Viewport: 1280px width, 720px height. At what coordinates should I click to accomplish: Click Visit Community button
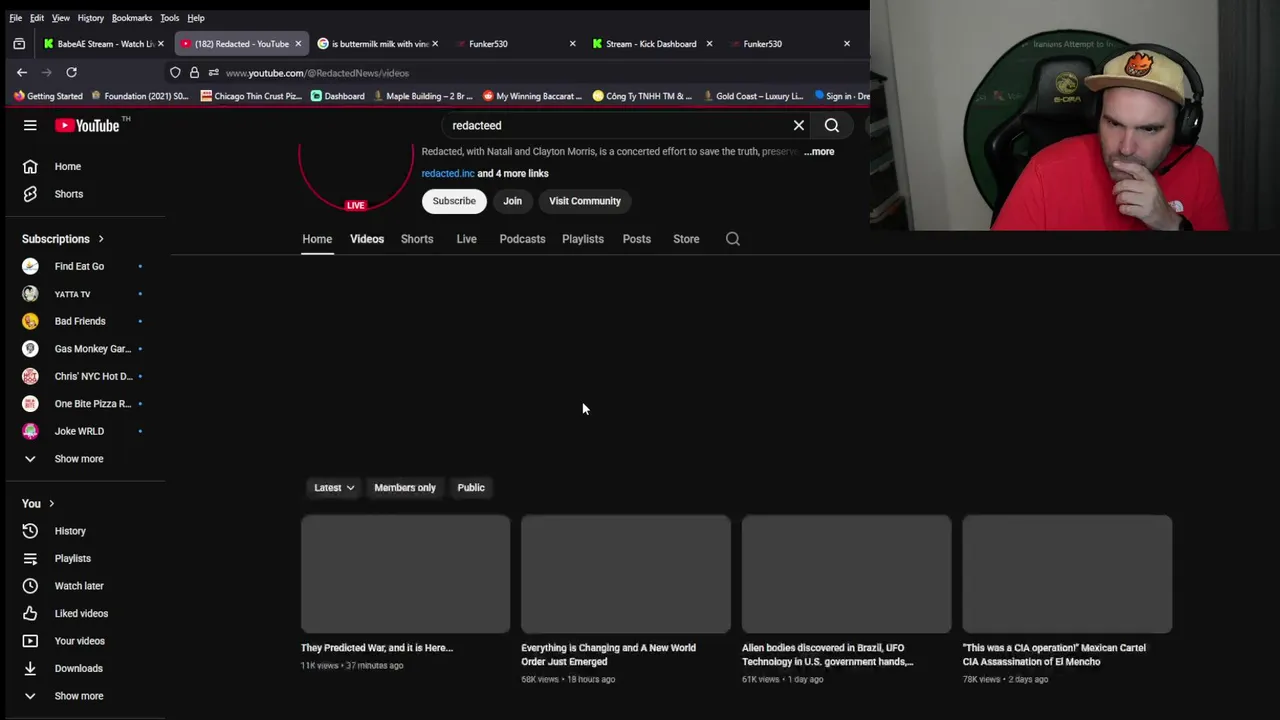[585, 201]
